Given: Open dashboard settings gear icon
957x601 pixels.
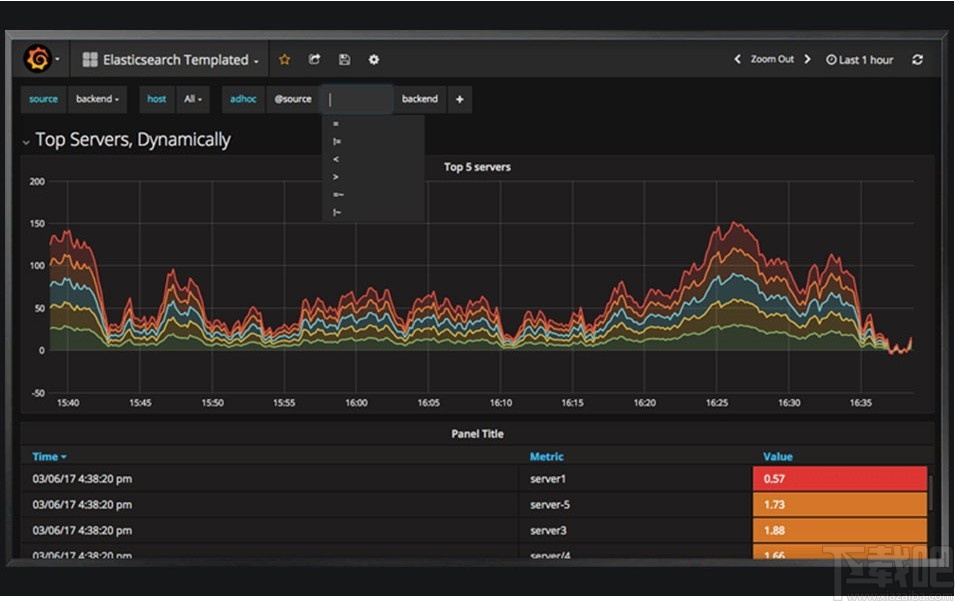Looking at the screenshot, I should 373,60.
